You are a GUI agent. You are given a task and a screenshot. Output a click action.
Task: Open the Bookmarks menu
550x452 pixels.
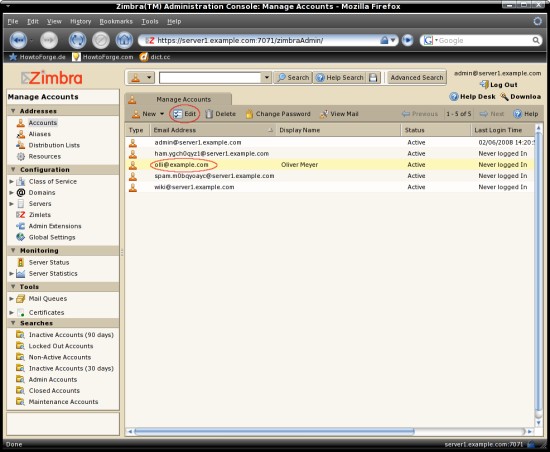point(116,21)
